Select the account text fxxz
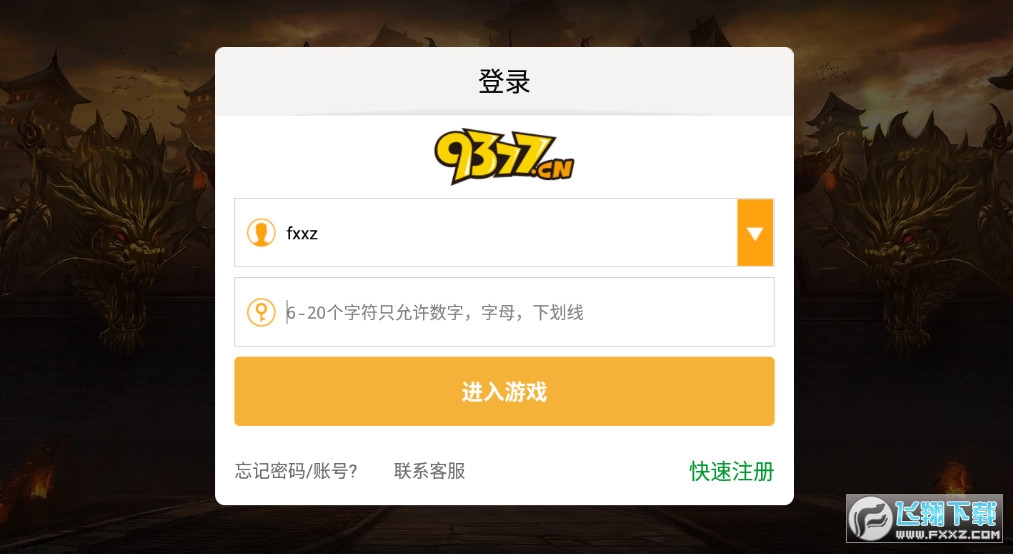The width and height of the screenshot is (1013, 554). point(302,233)
